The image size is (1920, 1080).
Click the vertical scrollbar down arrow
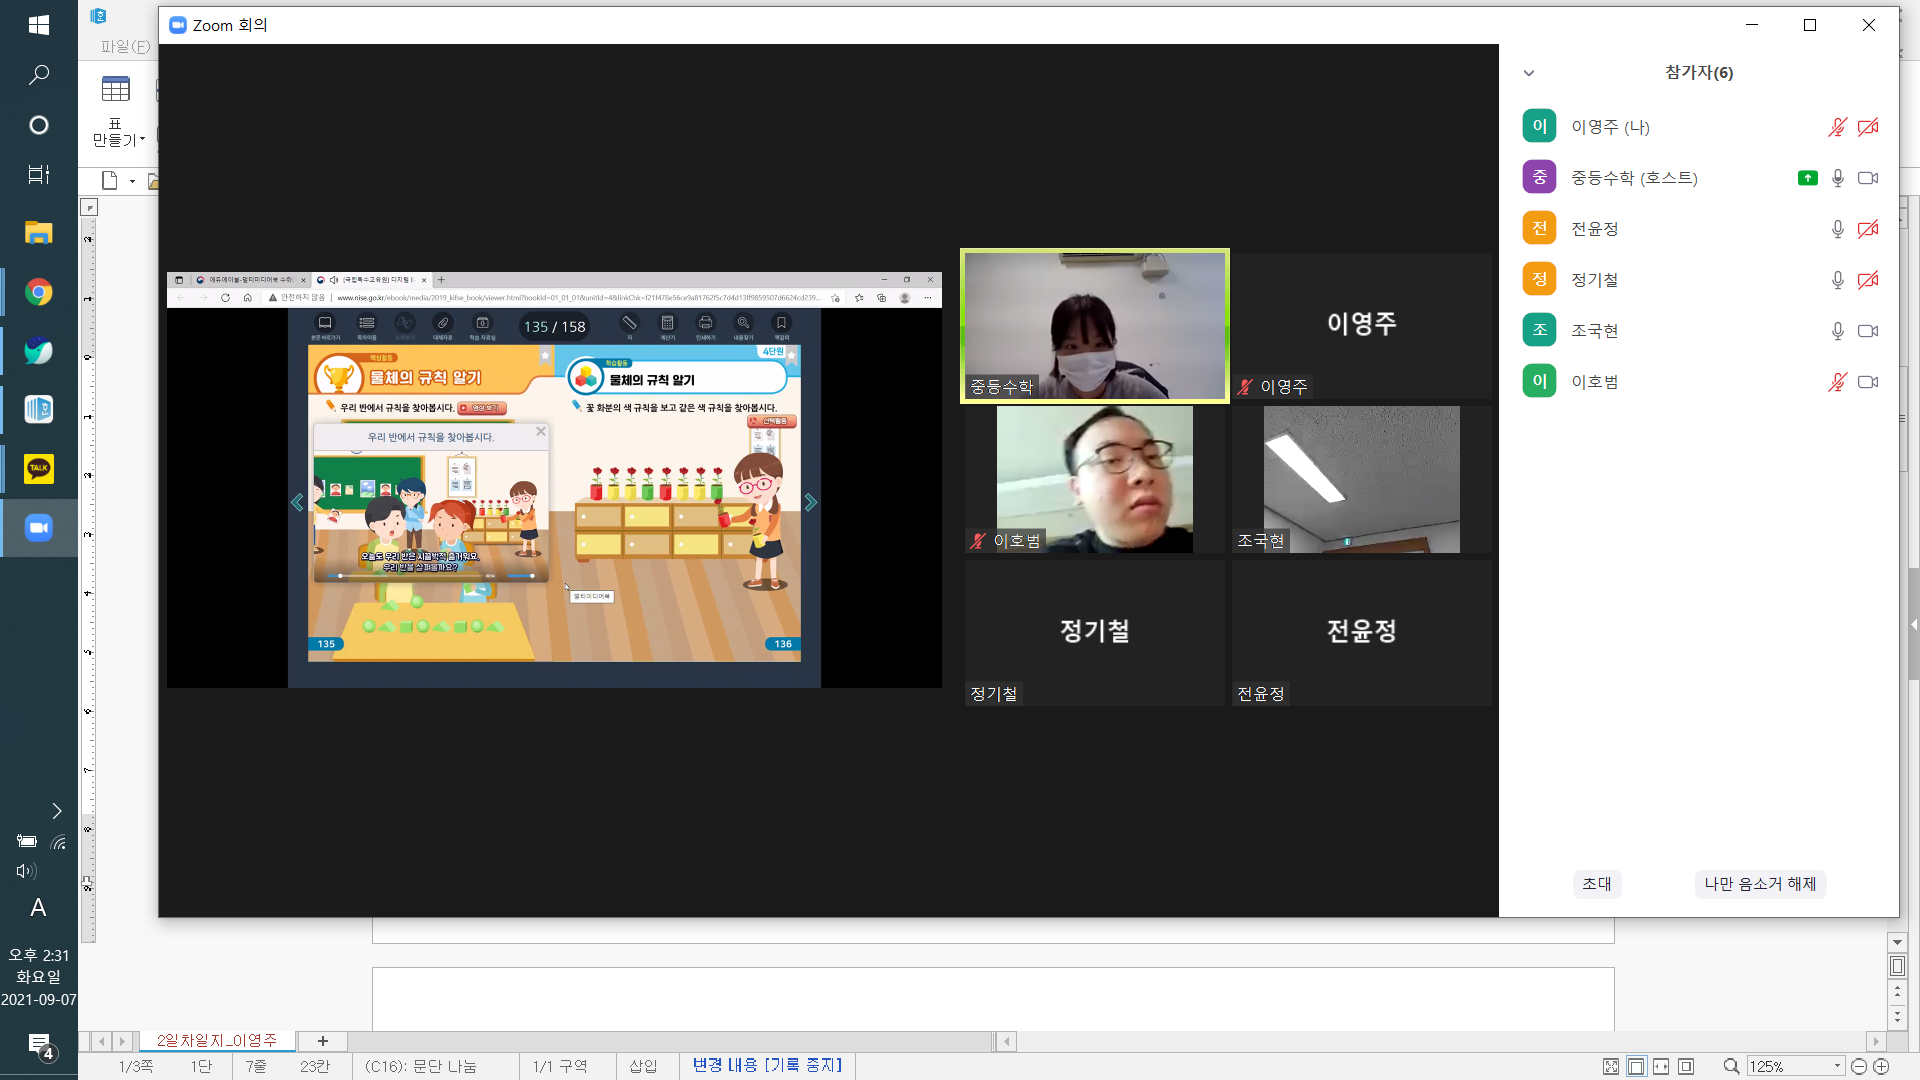pos(1897,942)
